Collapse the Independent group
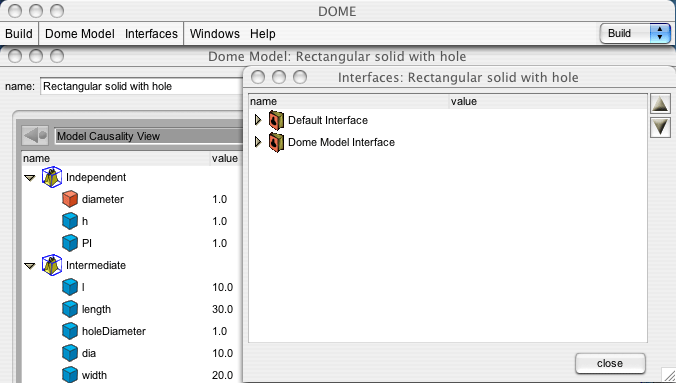 30,178
